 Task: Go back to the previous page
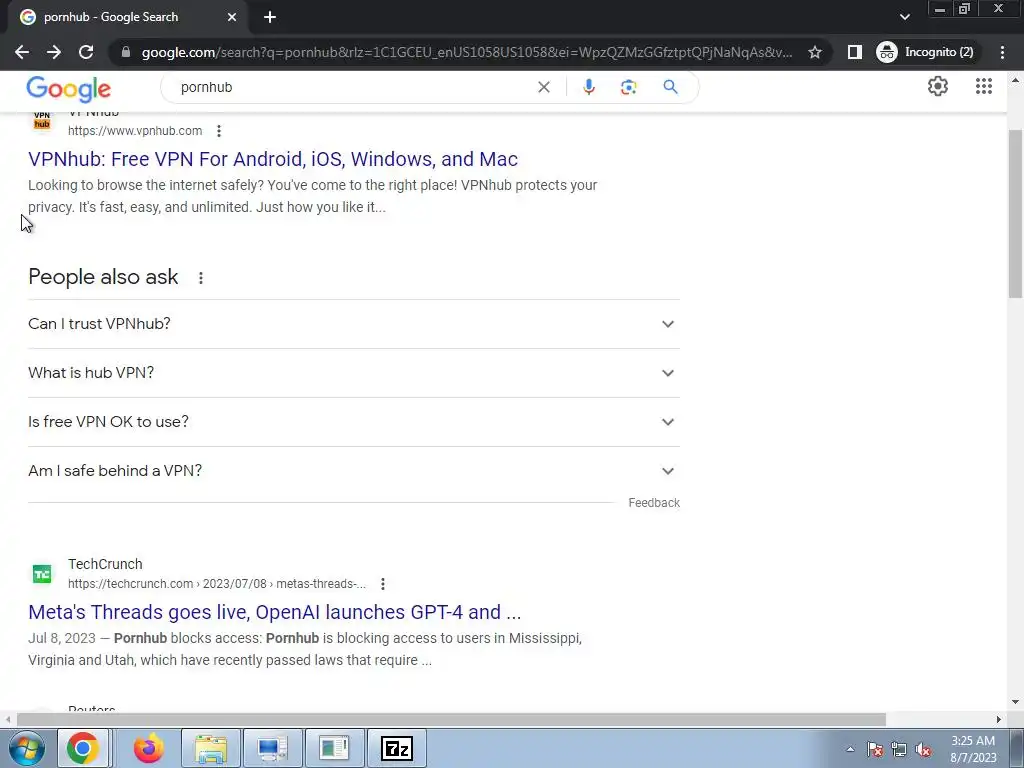point(22,52)
